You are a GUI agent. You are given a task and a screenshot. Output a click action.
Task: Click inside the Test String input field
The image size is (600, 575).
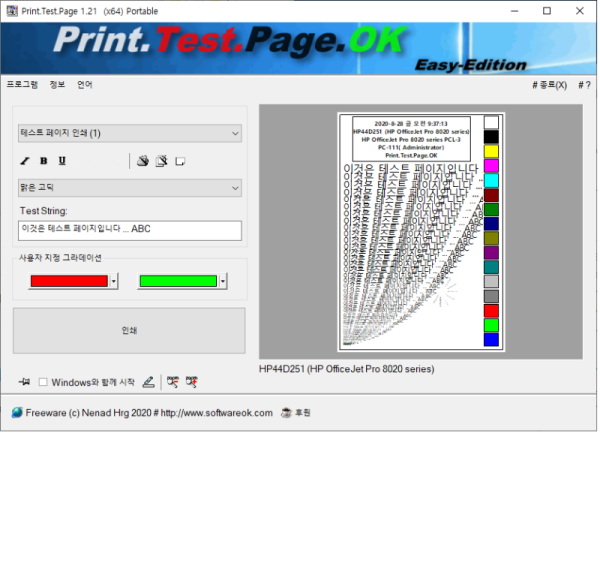pos(130,231)
